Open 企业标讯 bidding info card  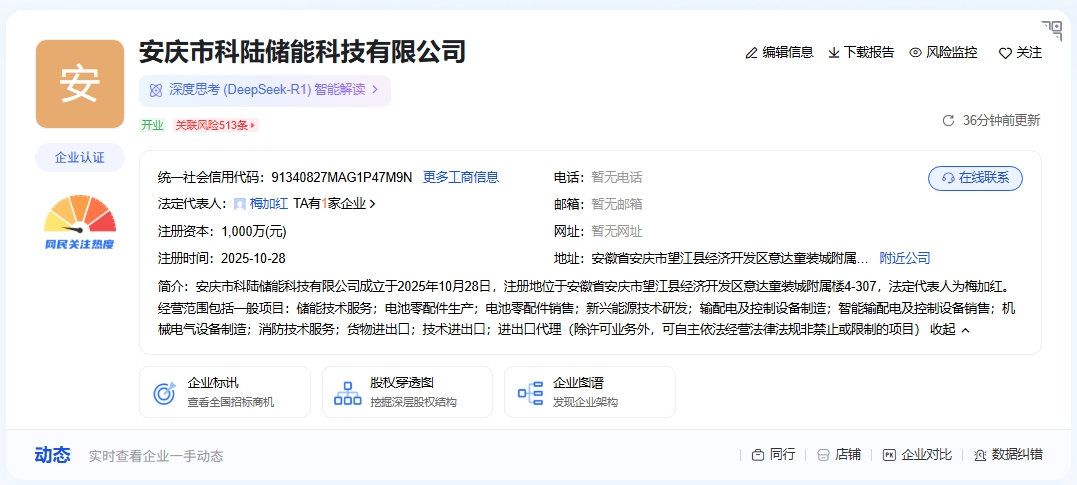point(224,392)
